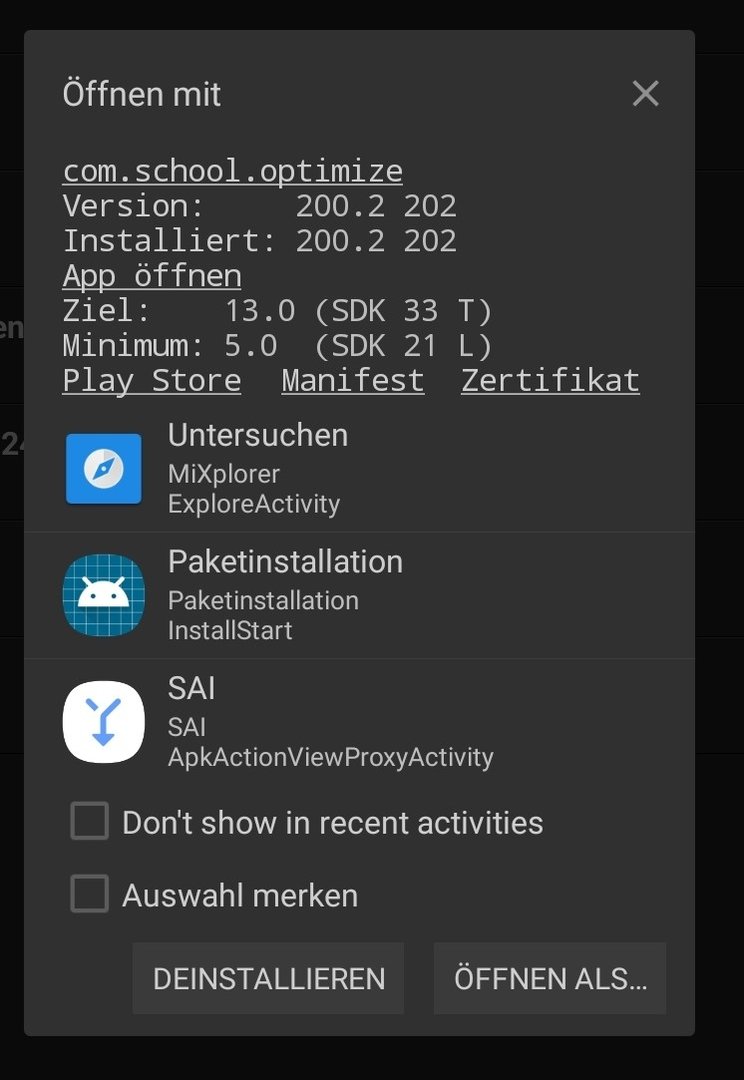This screenshot has width=744, height=1080.
Task: Tap the MiXplorer compass icon
Action: [x=103, y=468]
